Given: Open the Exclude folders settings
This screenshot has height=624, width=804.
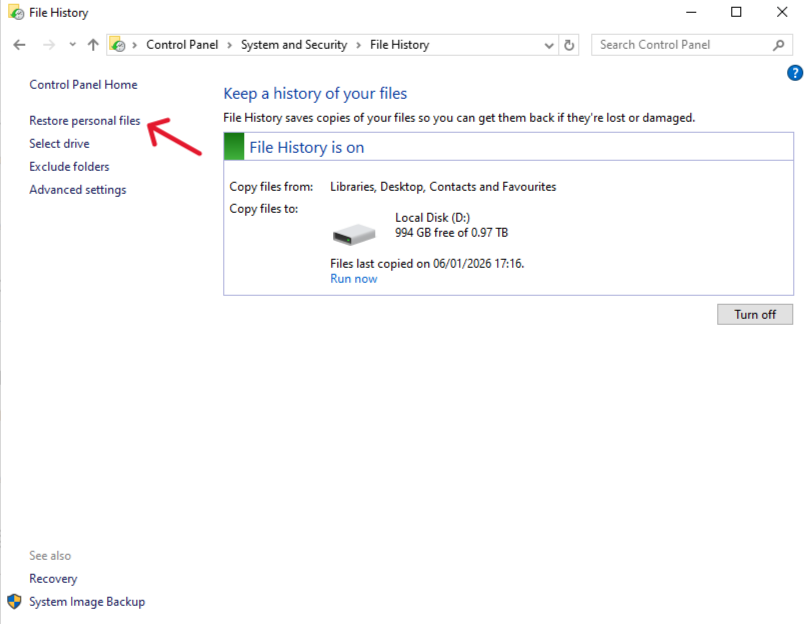Looking at the screenshot, I should pos(69,166).
